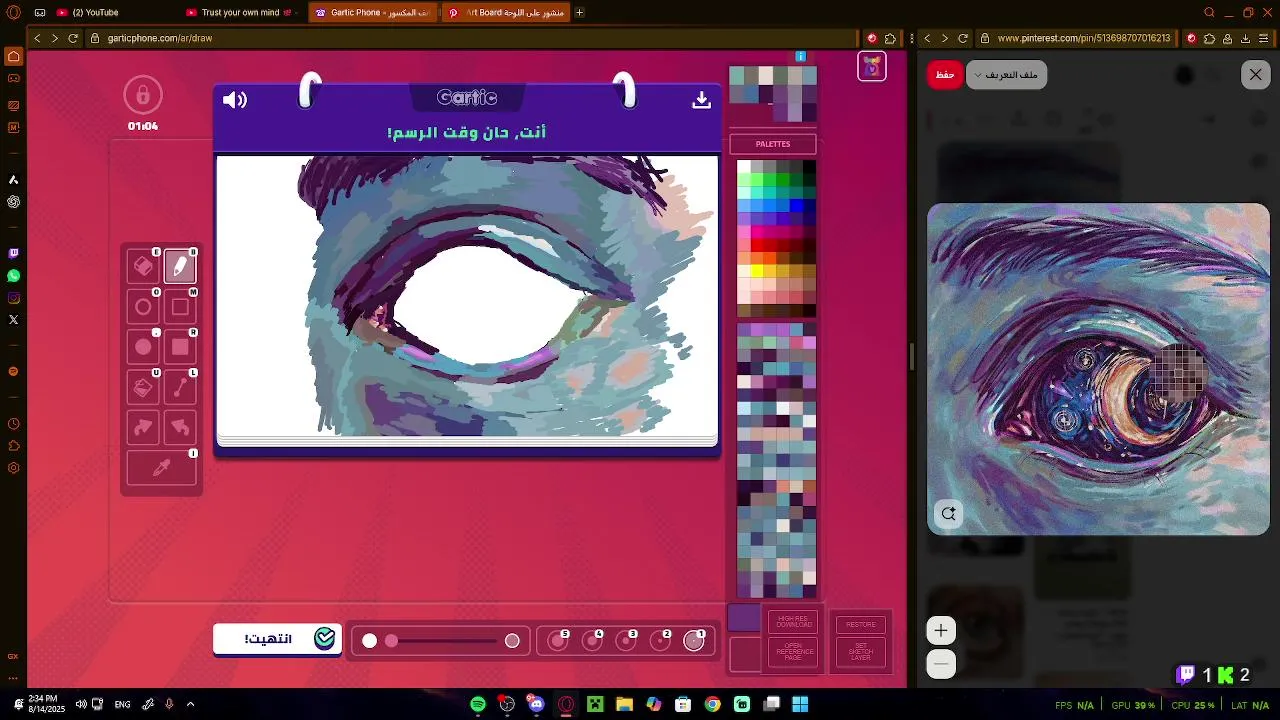
Task: Switch to Pinterest Art Board tab
Action: pyautogui.click(x=506, y=13)
